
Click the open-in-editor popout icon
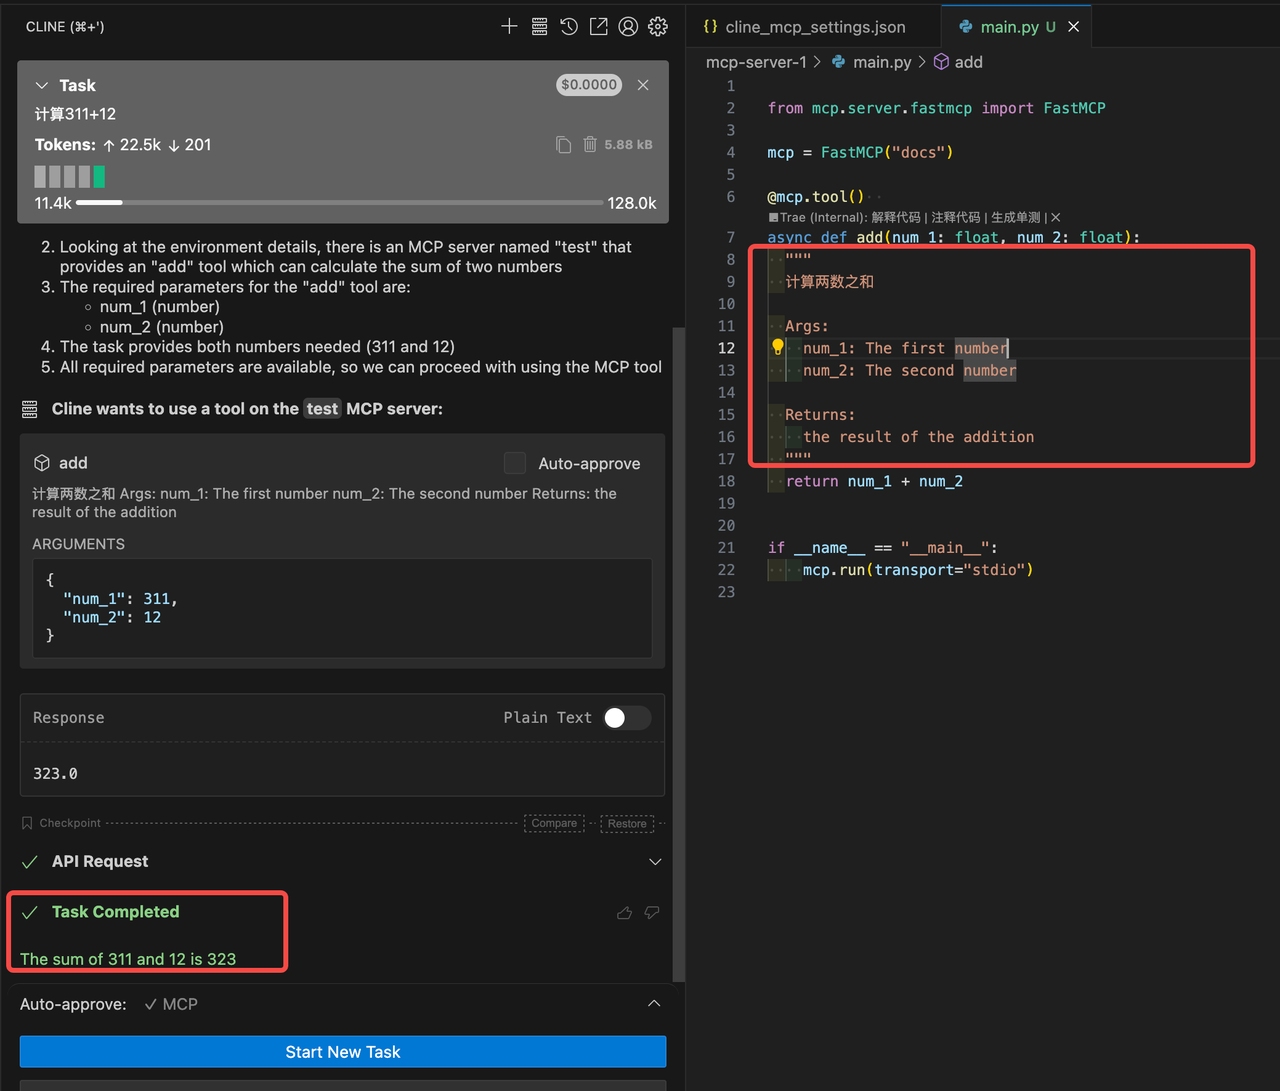[x=598, y=27]
